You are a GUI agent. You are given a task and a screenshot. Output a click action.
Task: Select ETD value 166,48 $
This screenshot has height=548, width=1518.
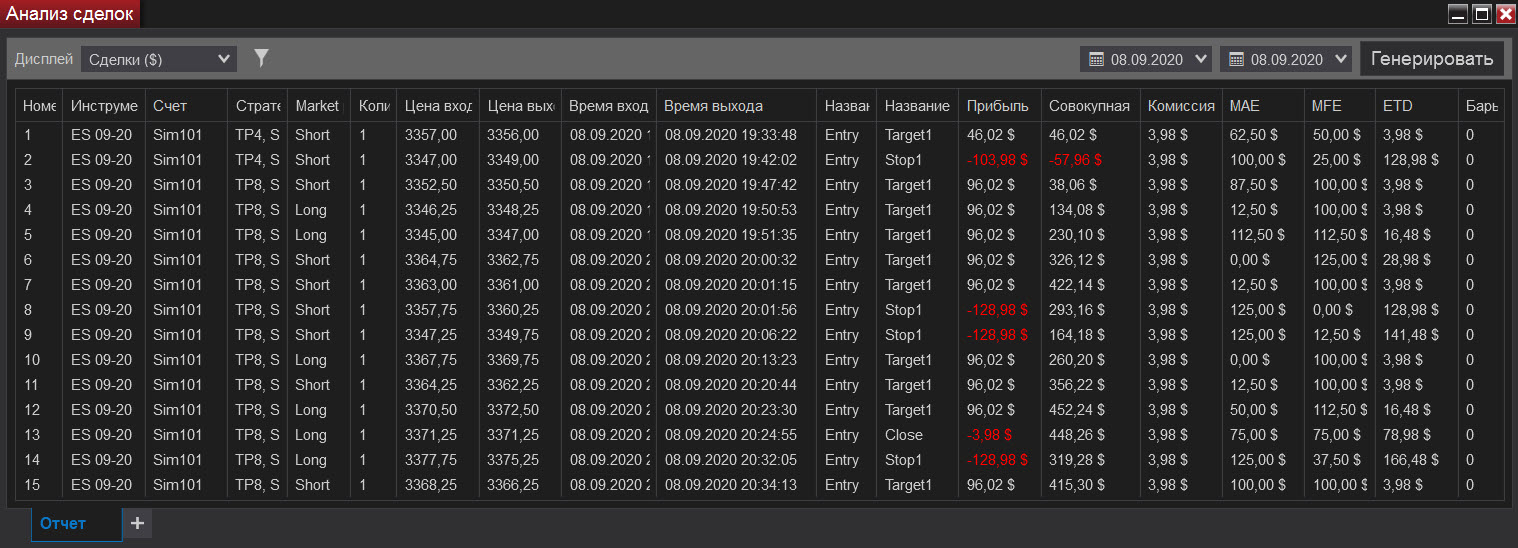tap(1411, 460)
